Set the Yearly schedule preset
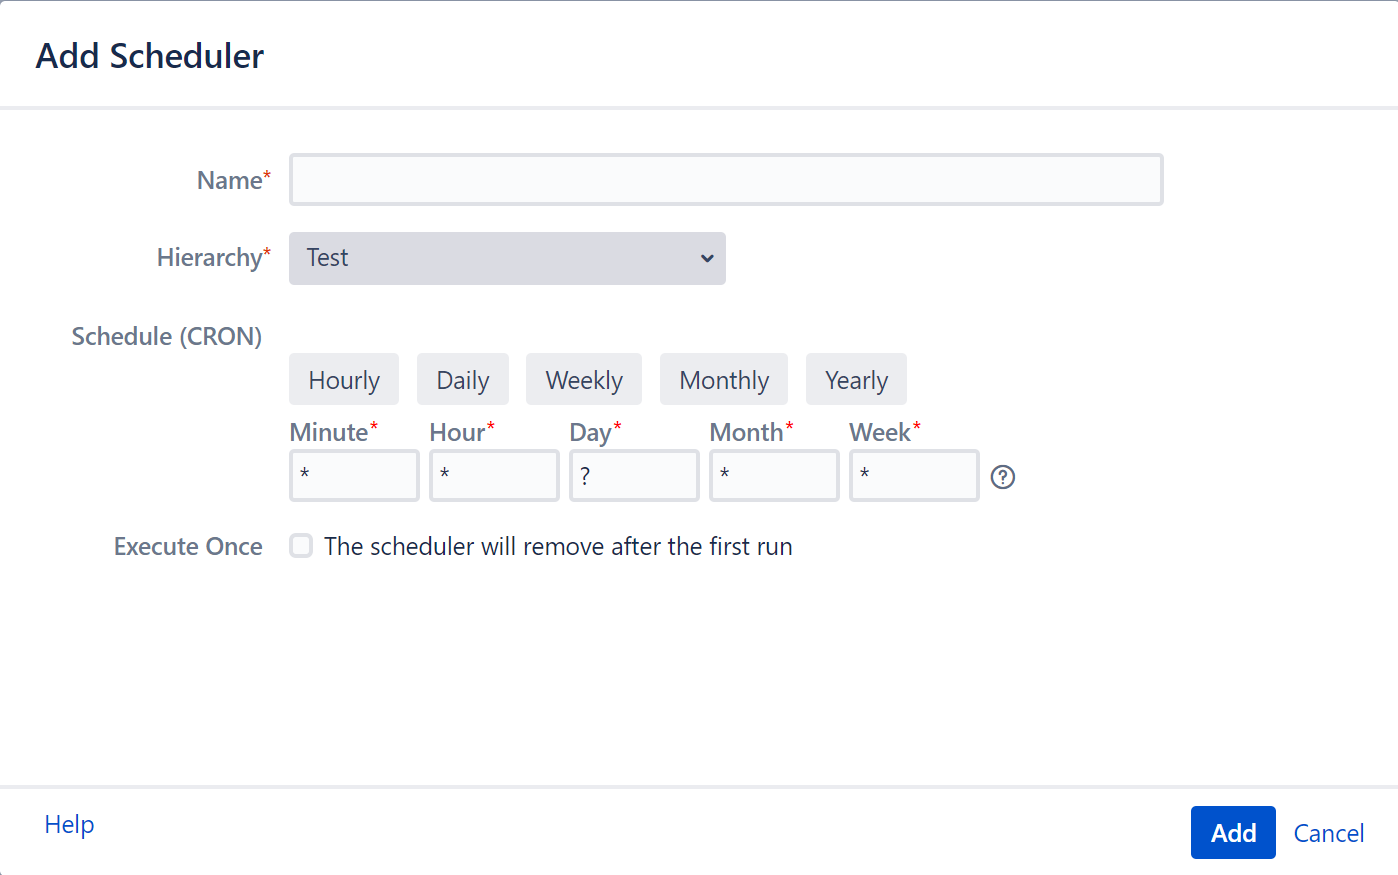Image resolution: width=1398 pixels, height=875 pixels. (856, 380)
